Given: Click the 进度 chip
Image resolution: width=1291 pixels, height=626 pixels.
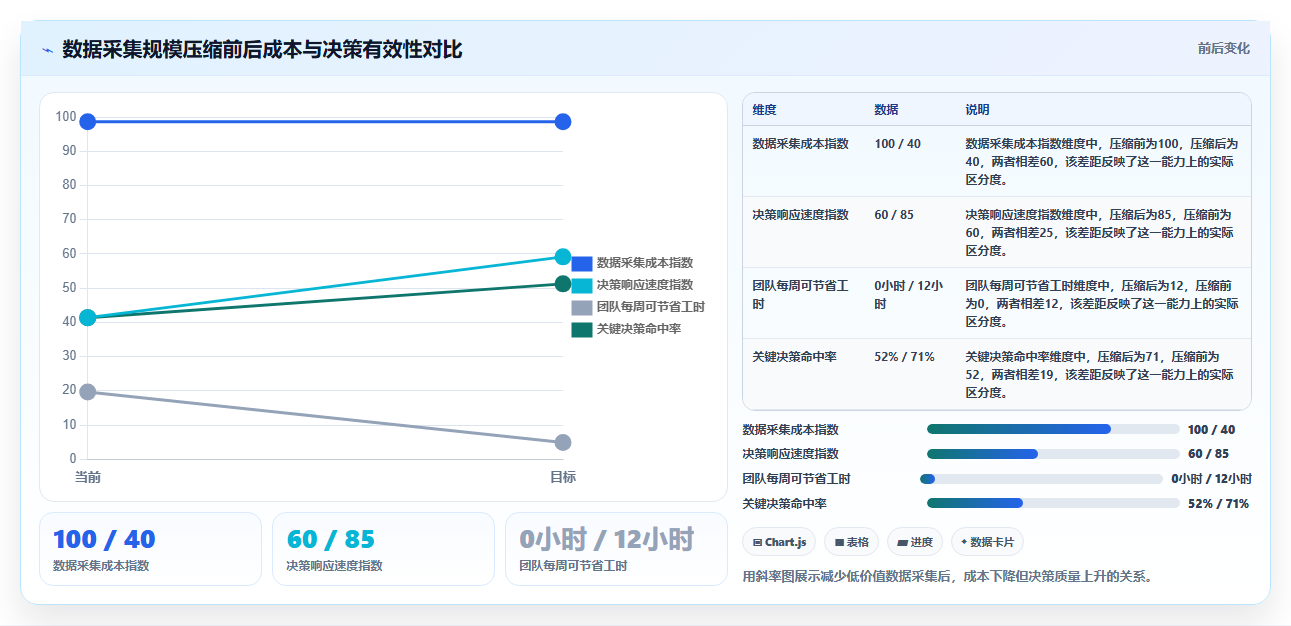Looking at the screenshot, I should pos(915,542).
